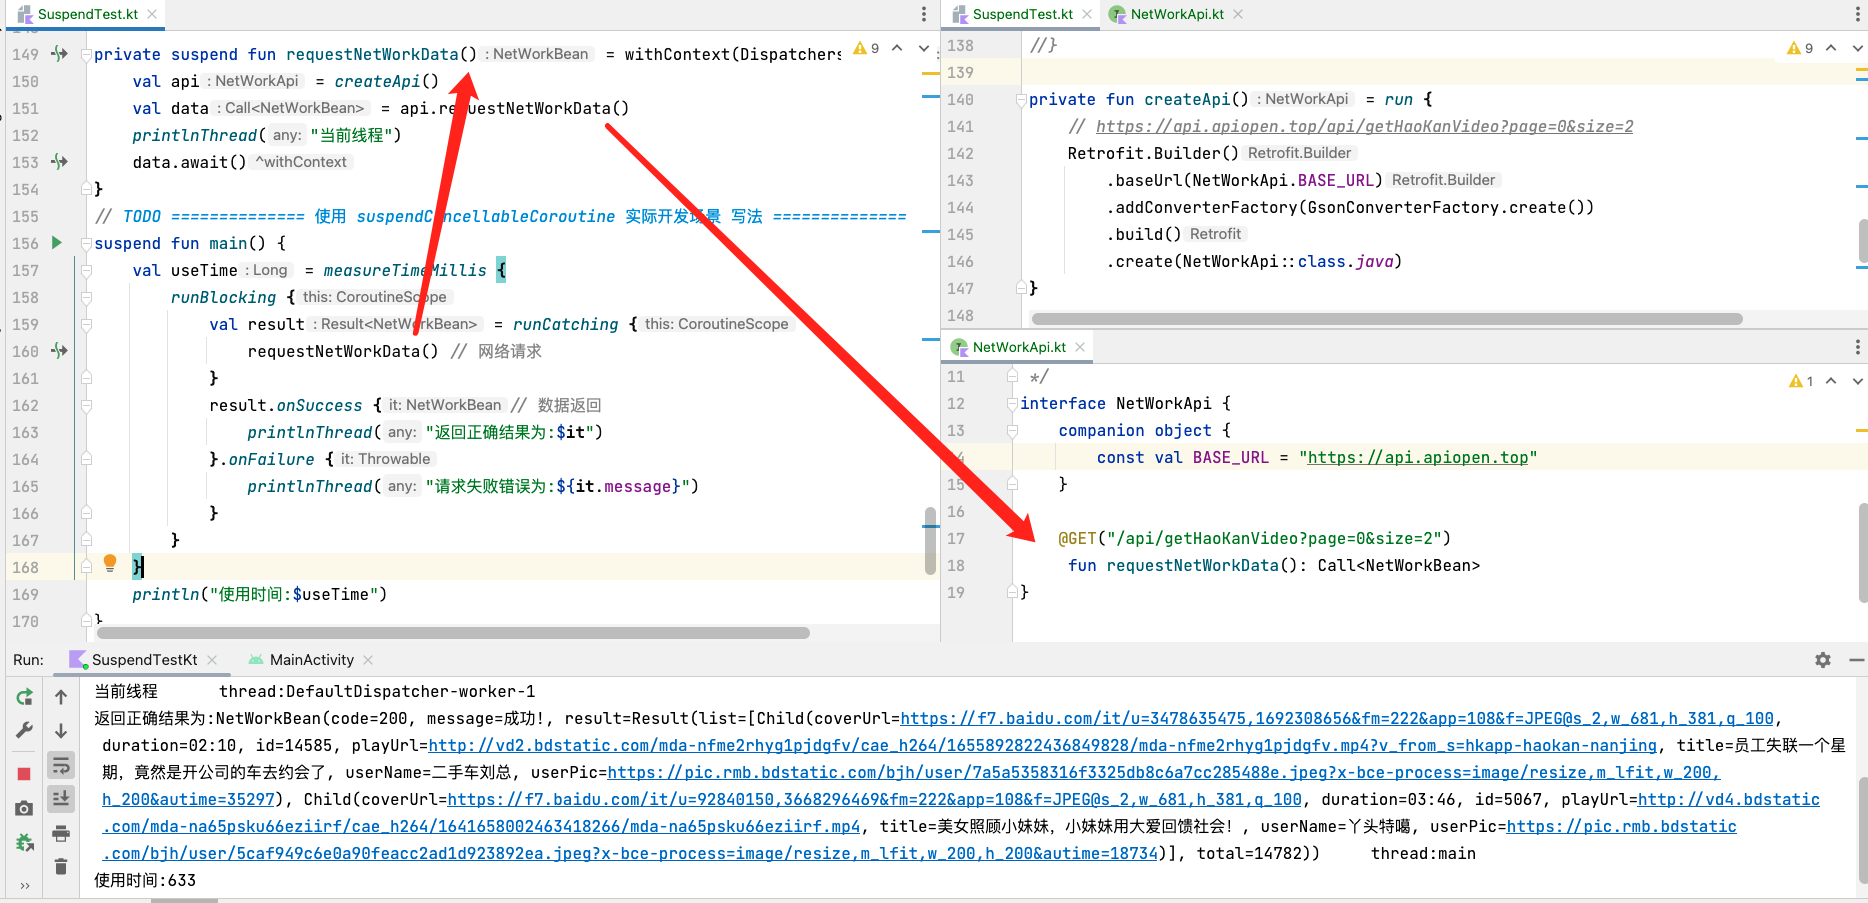Run main function via green gutter arrow
Image resolution: width=1868 pixels, height=903 pixels.
57,242
